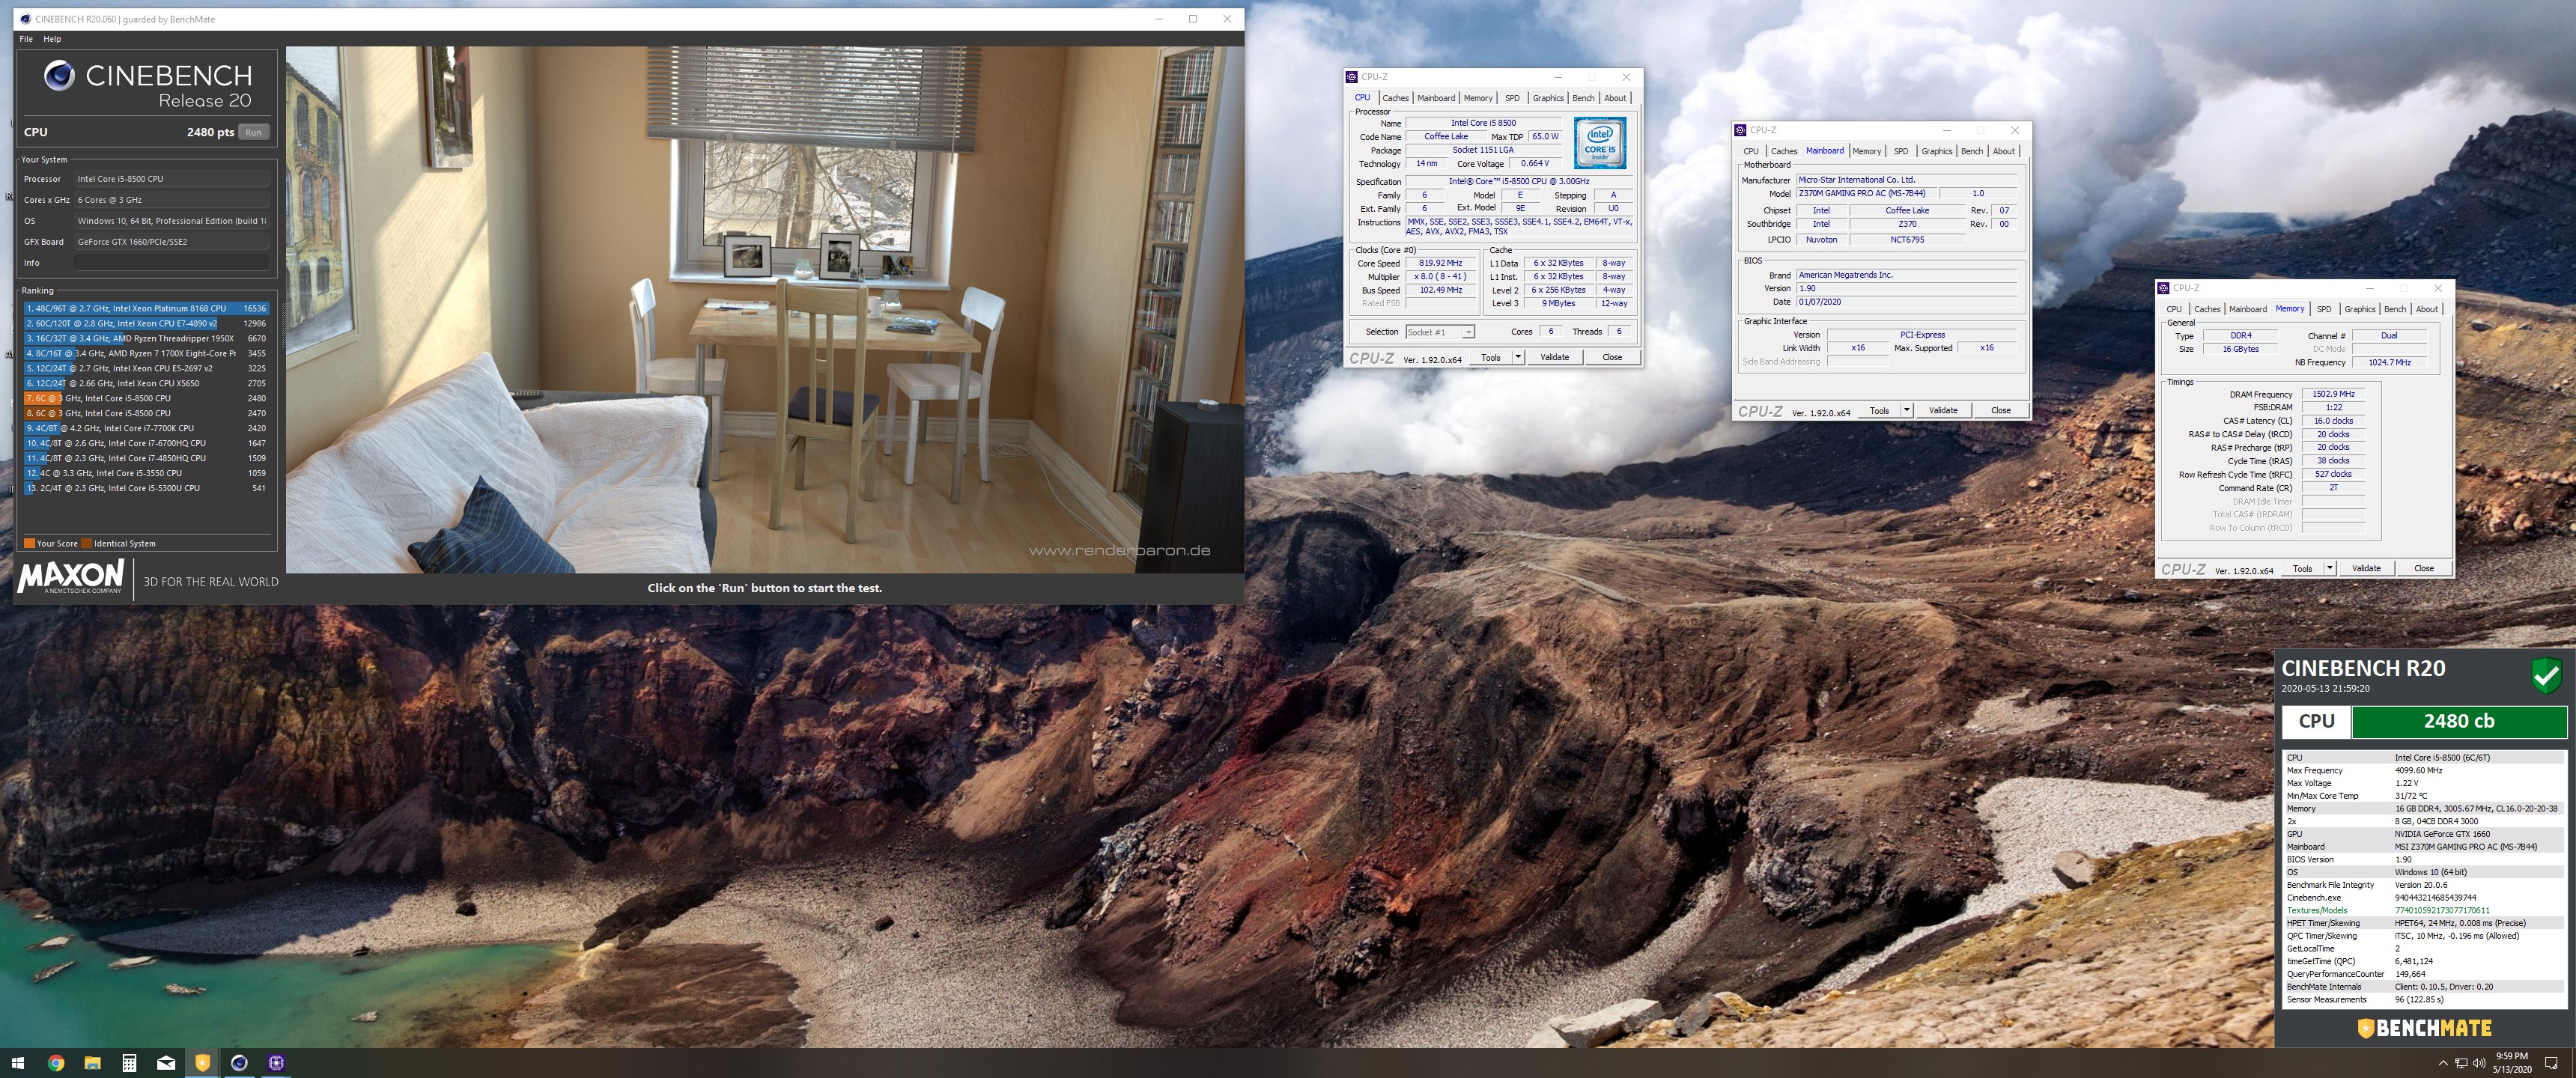Screen dimensions: 2576x1078
Task: Click the Cinebench window title bar icon
Action: 25,19
